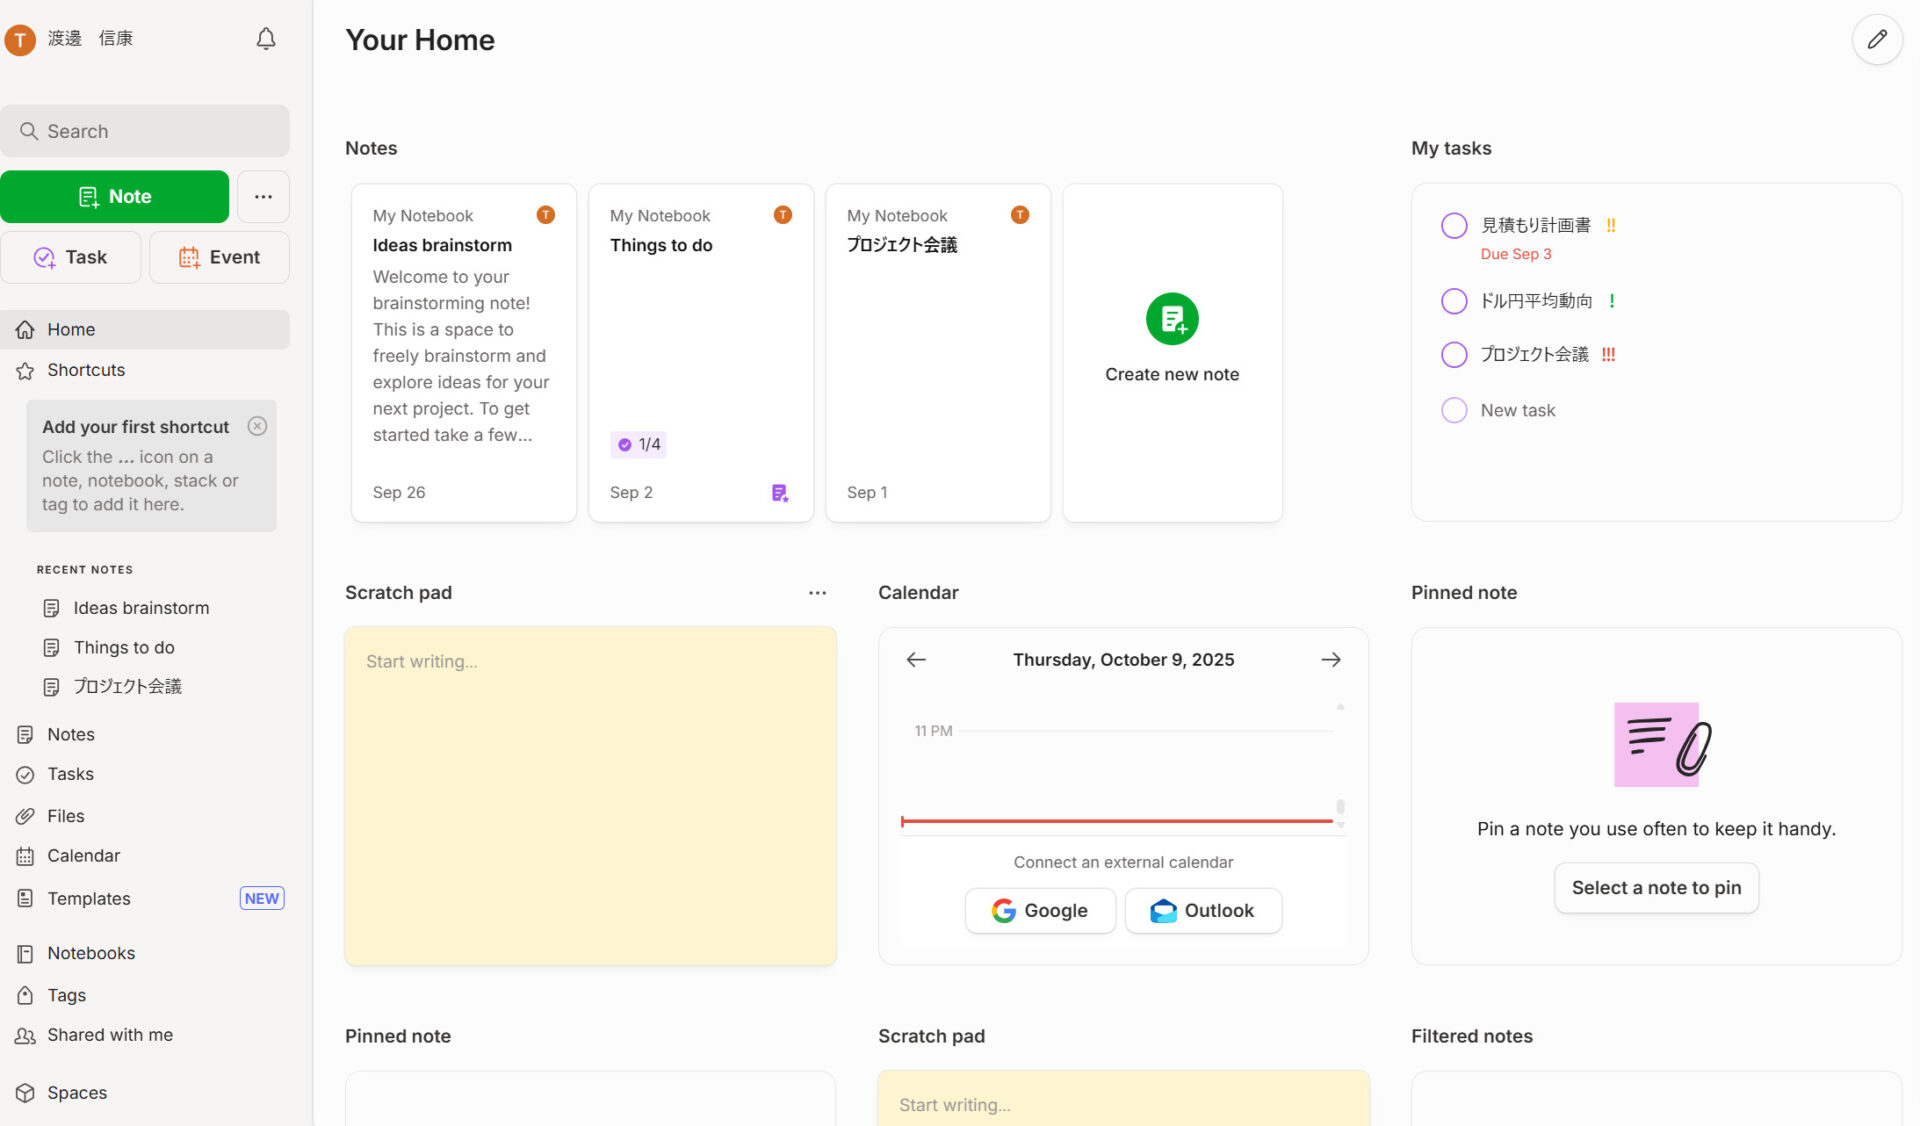This screenshot has width=1920, height=1126.
Task: Click the Search field
Action: click(x=145, y=131)
